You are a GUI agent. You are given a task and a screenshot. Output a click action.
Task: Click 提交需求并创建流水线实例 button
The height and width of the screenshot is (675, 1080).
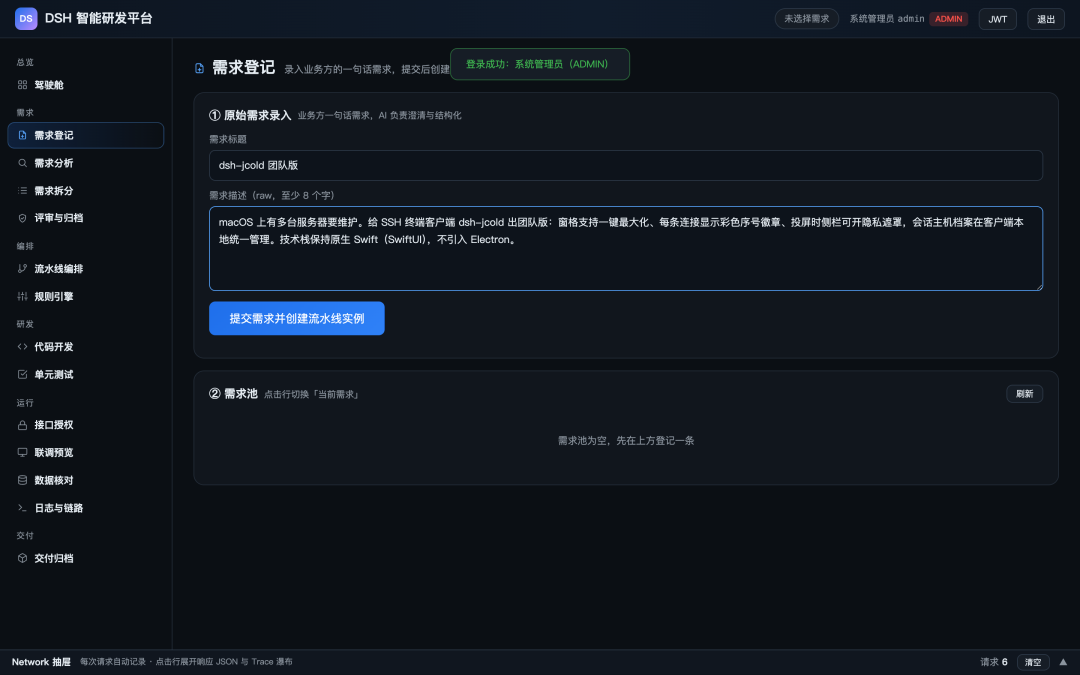[x=297, y=318]
